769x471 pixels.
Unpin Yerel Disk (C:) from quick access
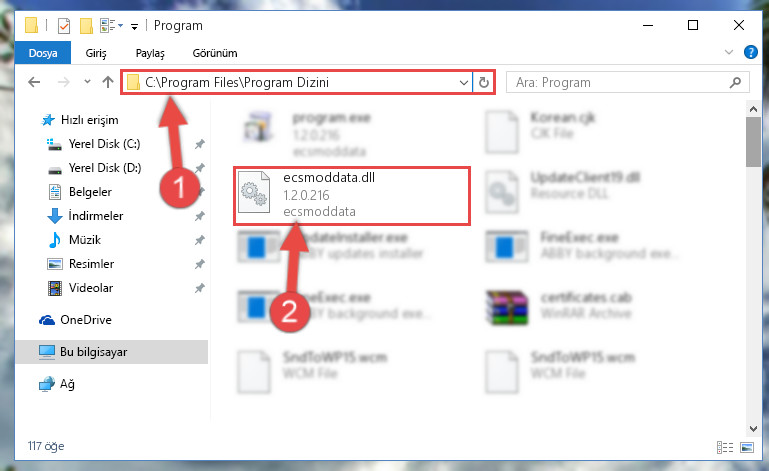(x=199, y=144)
